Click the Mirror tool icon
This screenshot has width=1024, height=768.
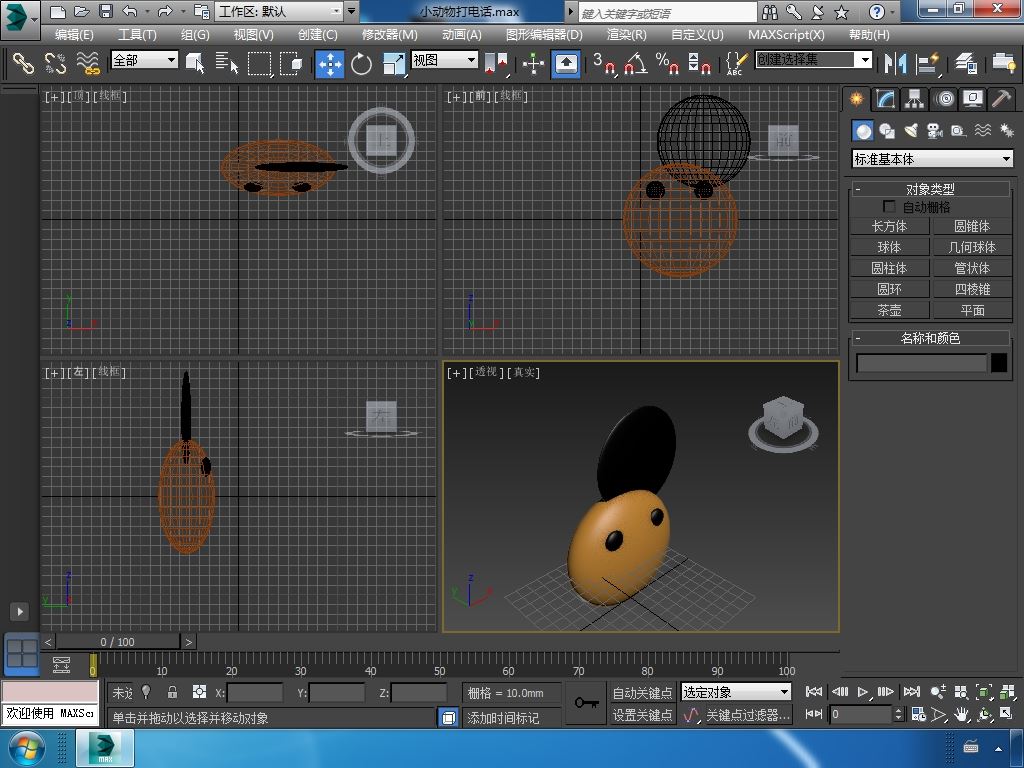click(x=895, y=63)
